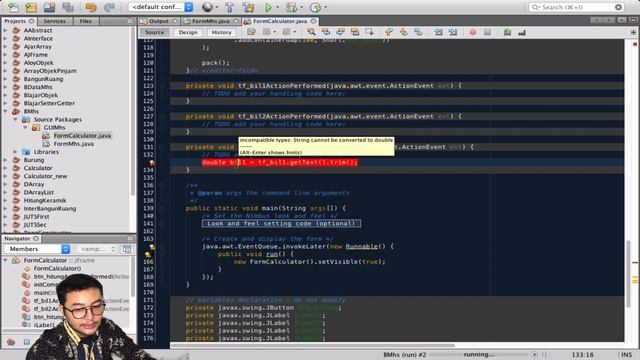Click the Profile Project icon
640x360 pixels.
(315, 7)
